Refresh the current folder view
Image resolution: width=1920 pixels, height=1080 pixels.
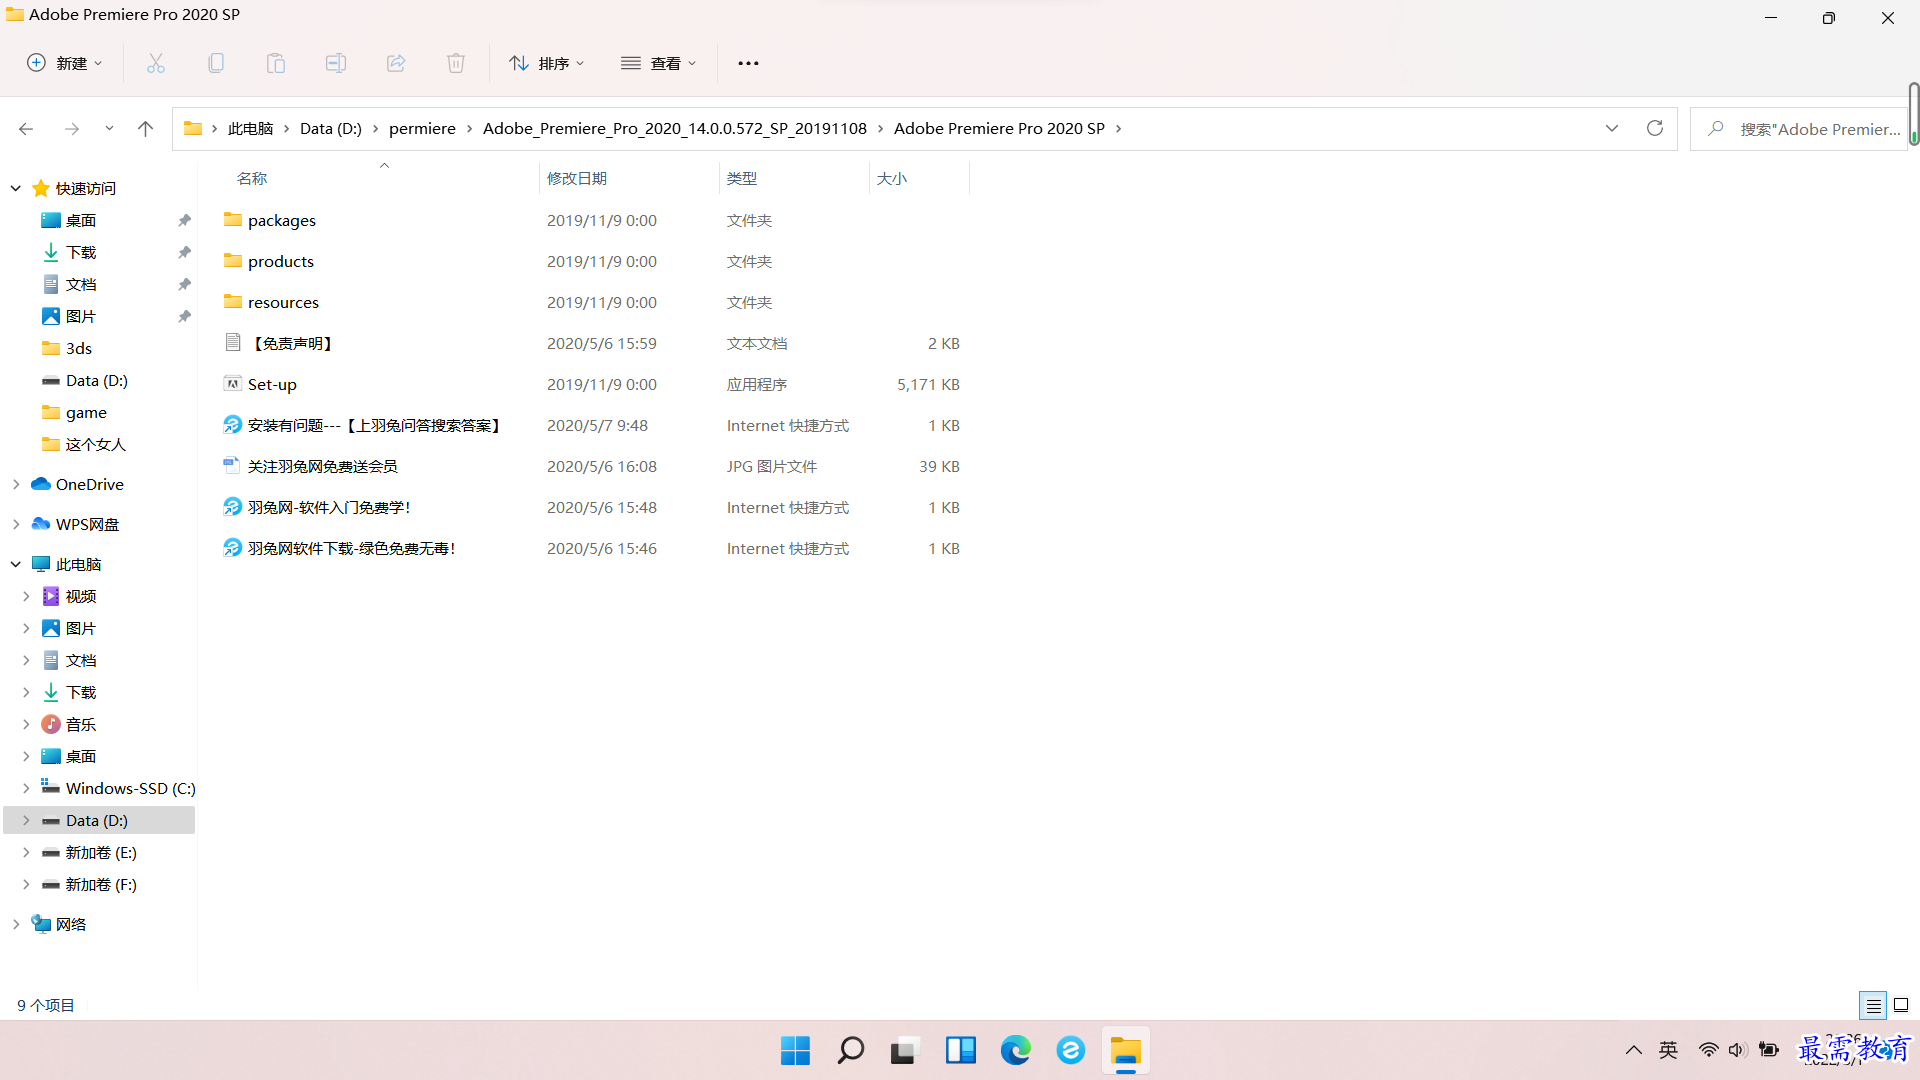1655,128
